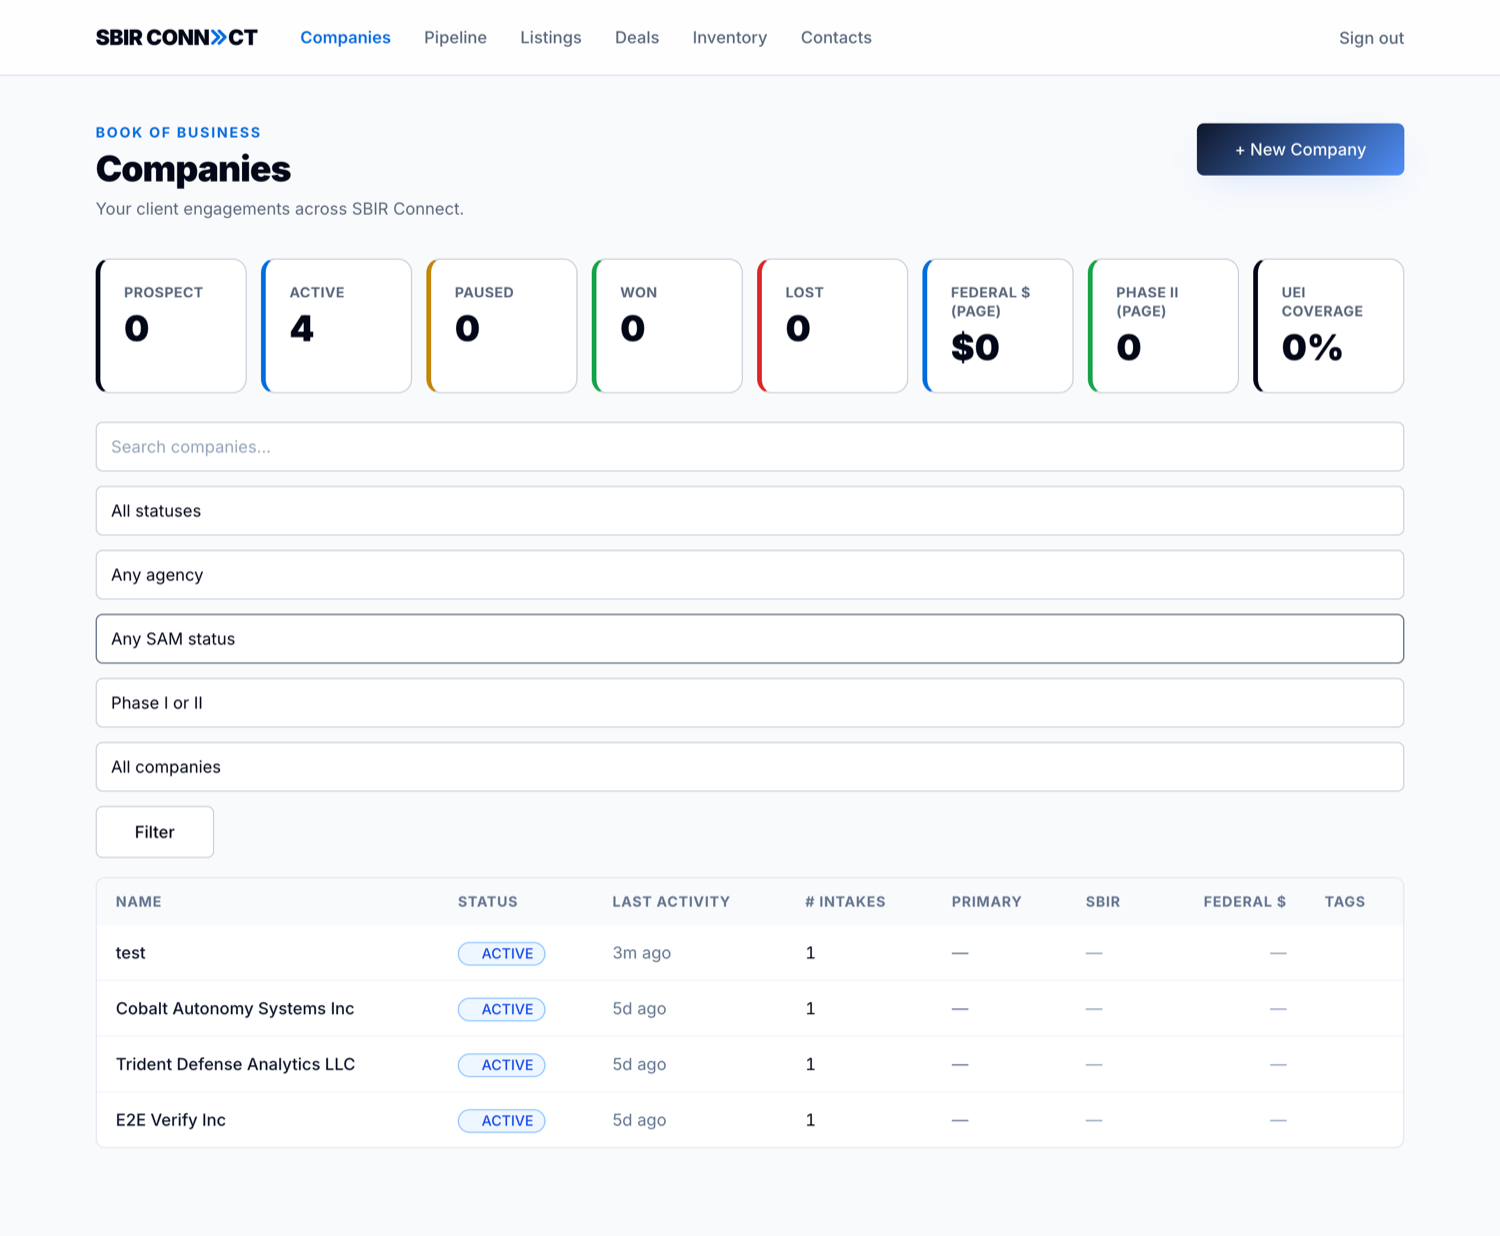The image size is (1500, 1236).
Task: Open the Companies nav tab
Action: point(345,37)
